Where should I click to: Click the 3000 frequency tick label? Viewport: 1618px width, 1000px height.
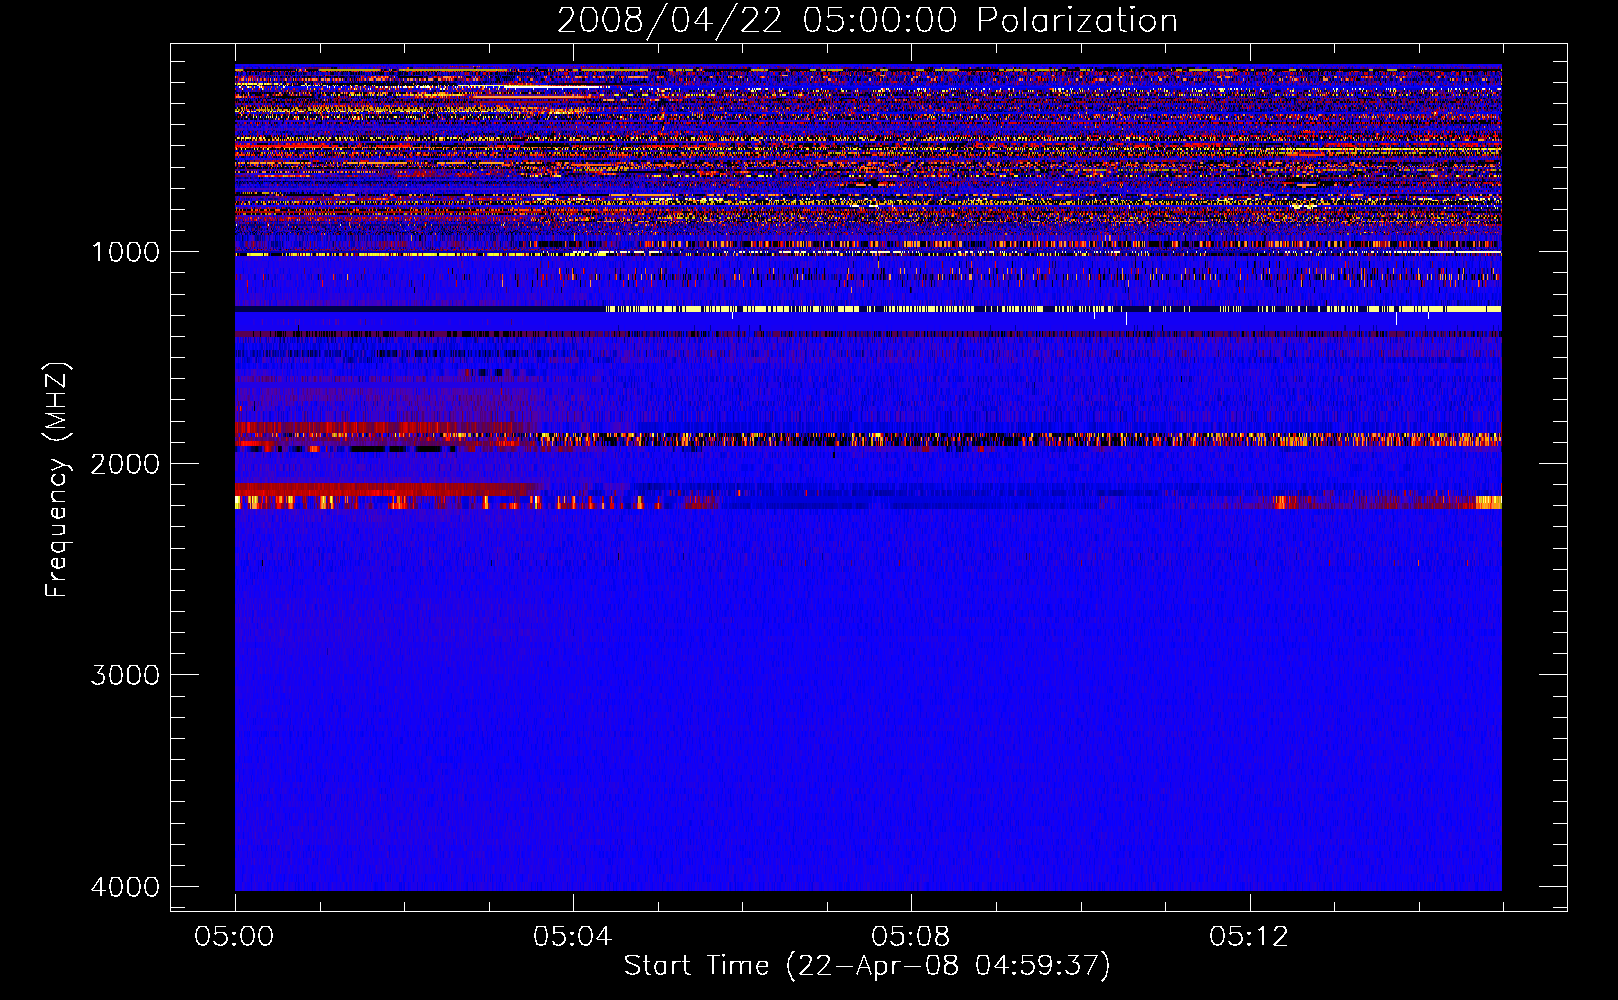coord(125,675)
